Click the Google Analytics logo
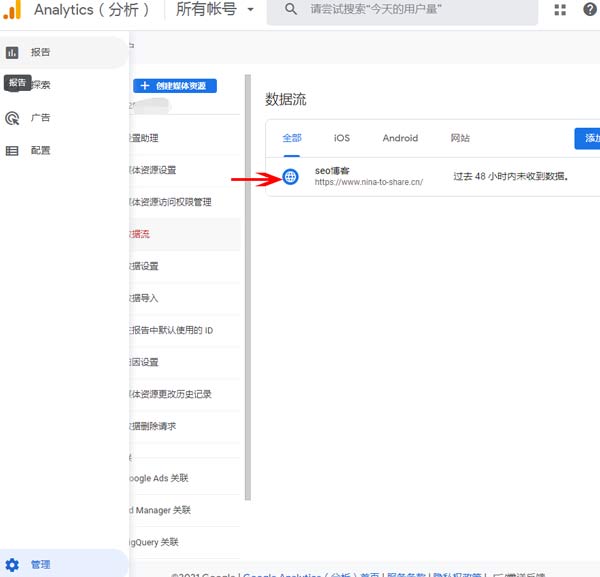 point(12,10)
